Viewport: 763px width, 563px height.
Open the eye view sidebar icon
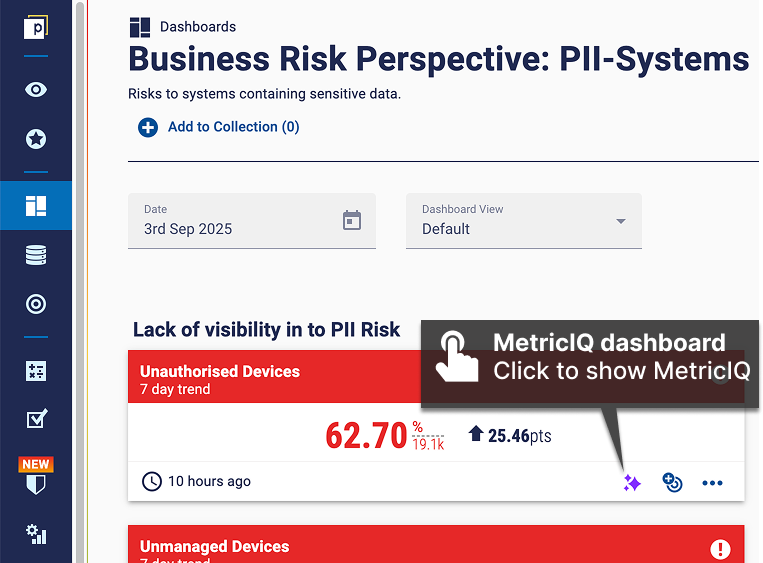(x=36, y=90)
